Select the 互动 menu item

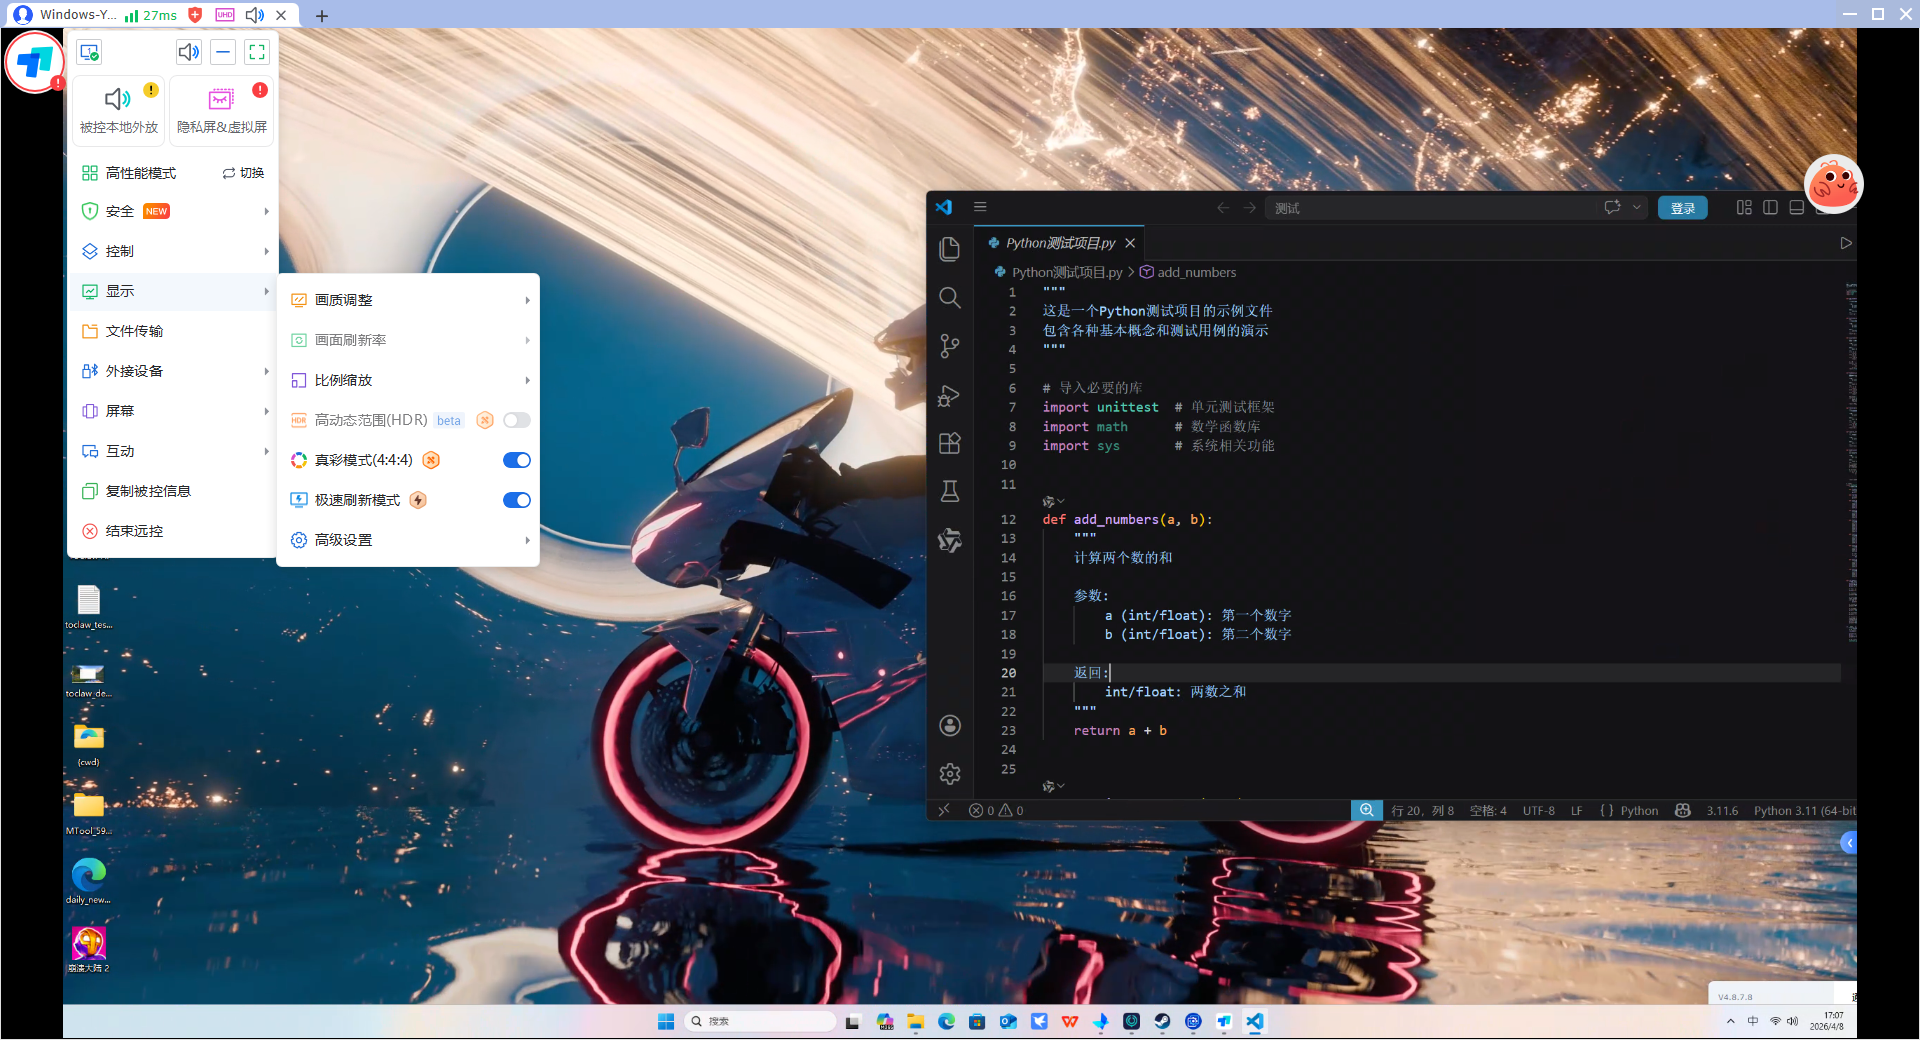(174, 451)
